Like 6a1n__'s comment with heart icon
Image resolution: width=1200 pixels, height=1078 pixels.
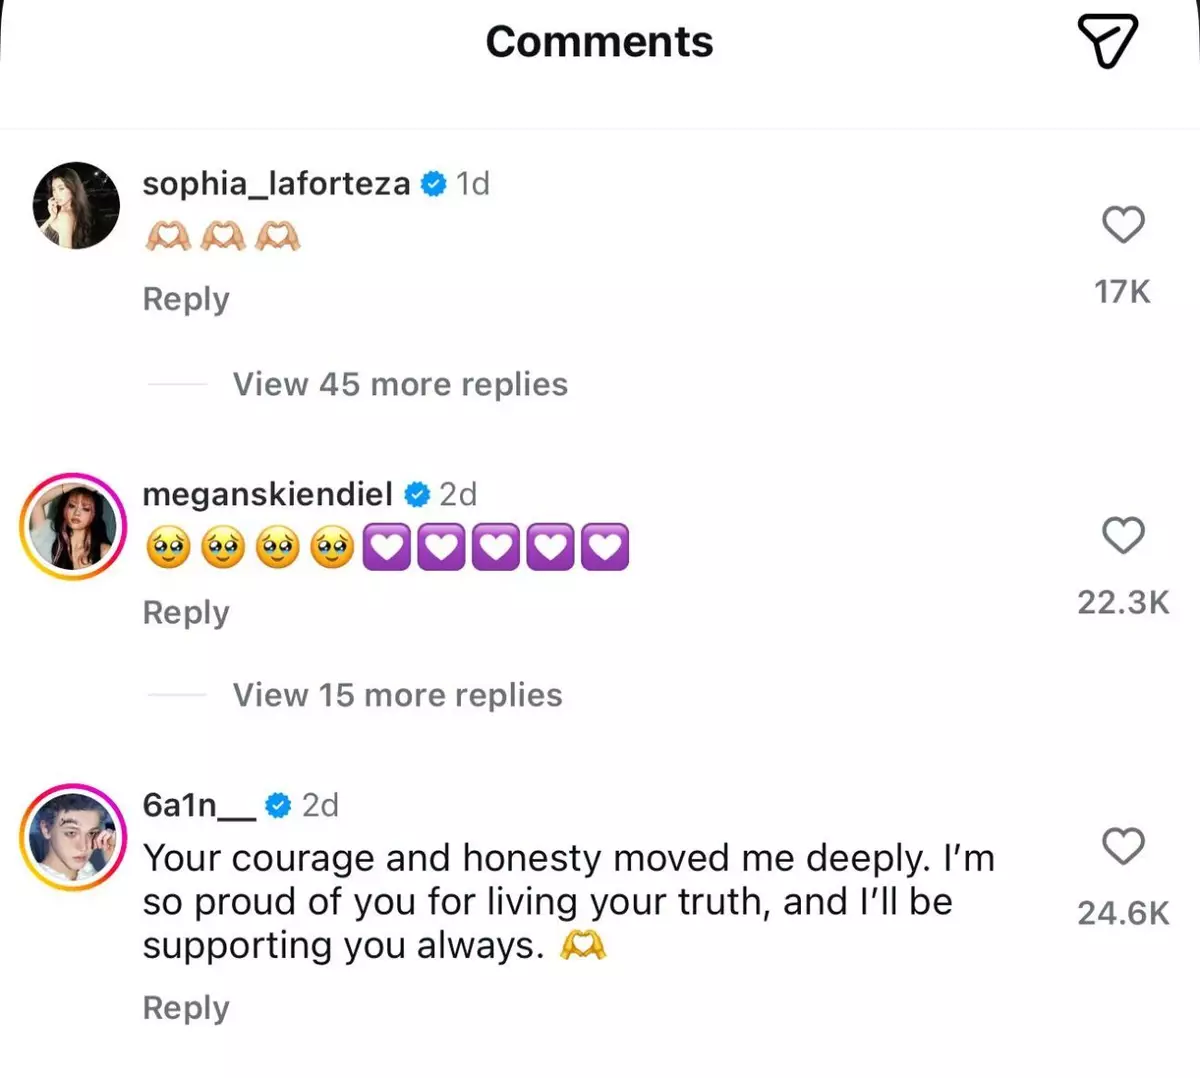(1123, 846)
